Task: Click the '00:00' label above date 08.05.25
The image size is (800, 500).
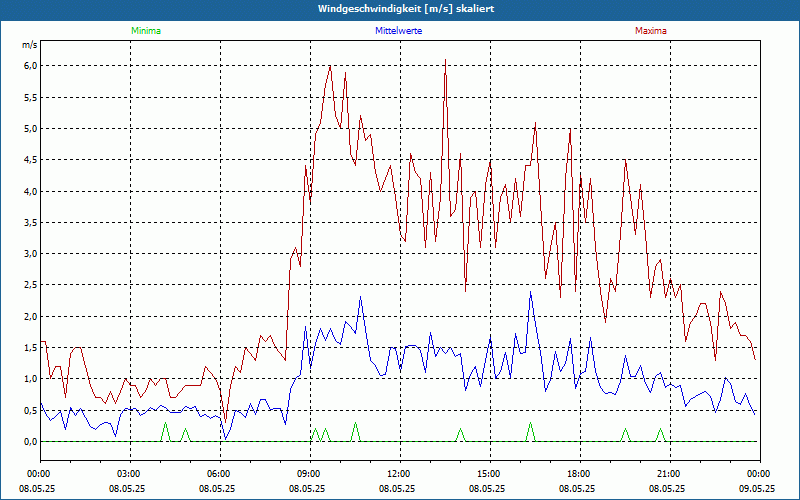Action: click(40, 474)
